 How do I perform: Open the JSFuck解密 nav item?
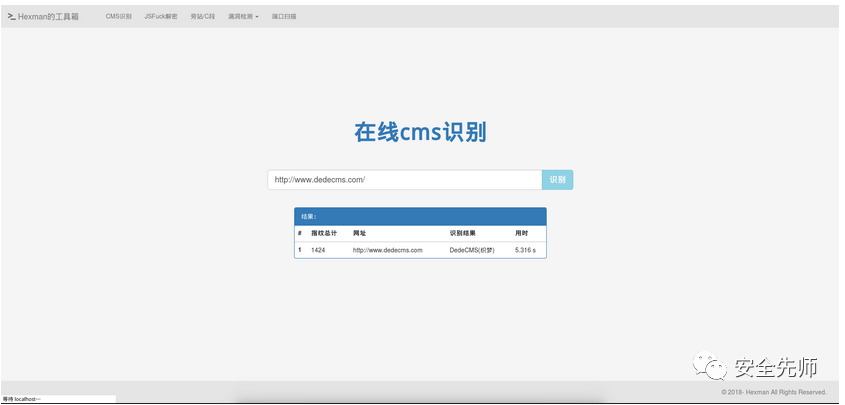(x=161, y=17)
